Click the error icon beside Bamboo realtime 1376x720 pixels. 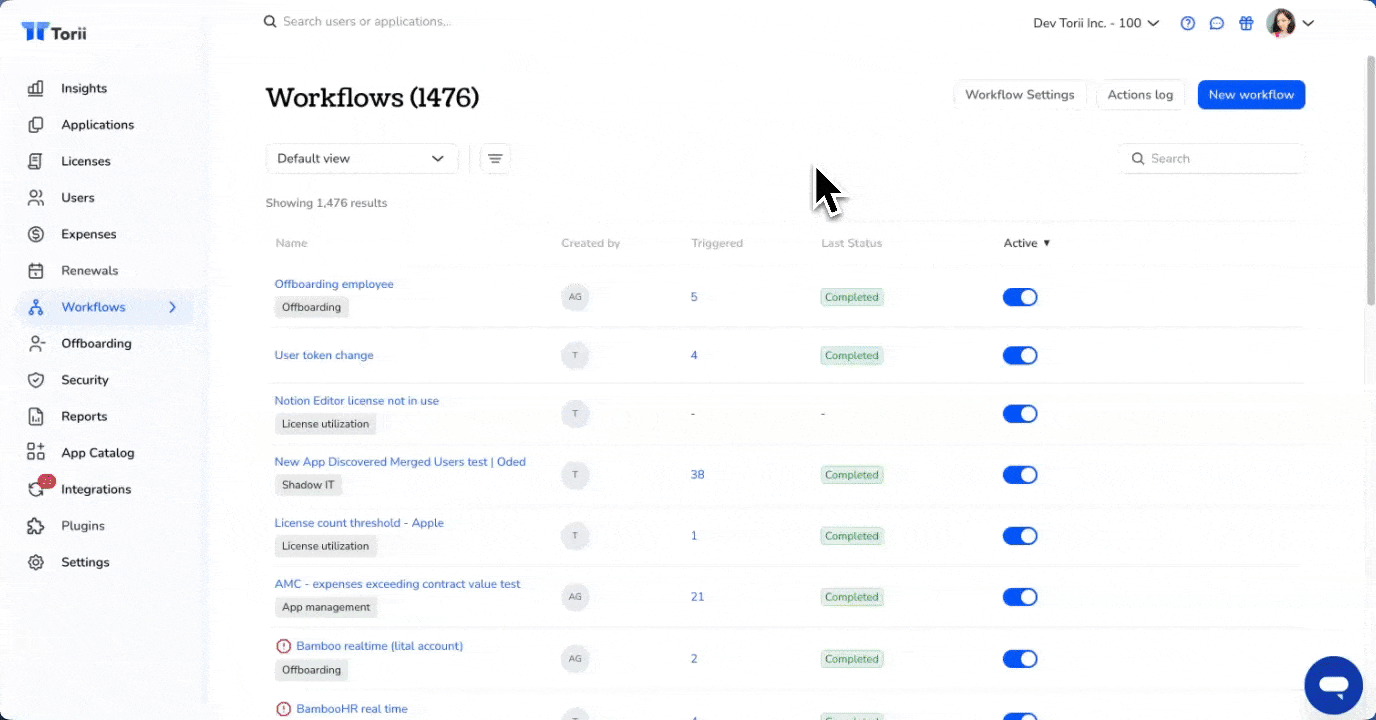click(x=283, y=647)
